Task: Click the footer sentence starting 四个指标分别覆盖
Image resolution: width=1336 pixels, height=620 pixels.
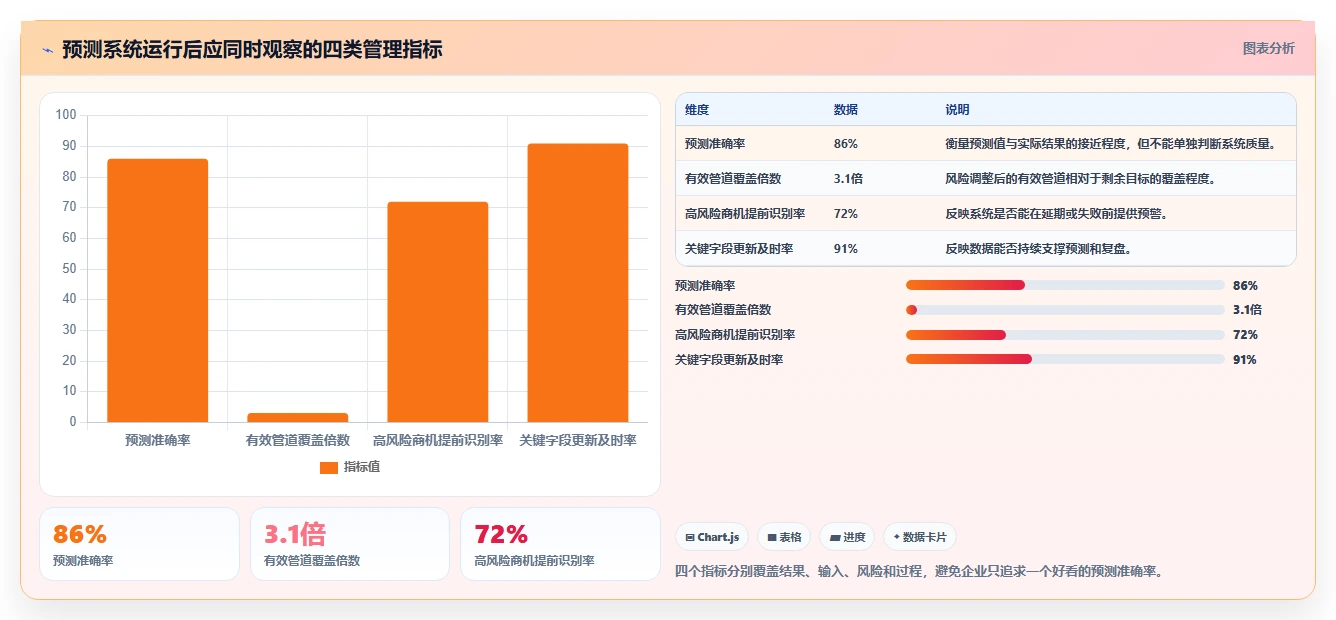Action: click(x=920, y=572)
